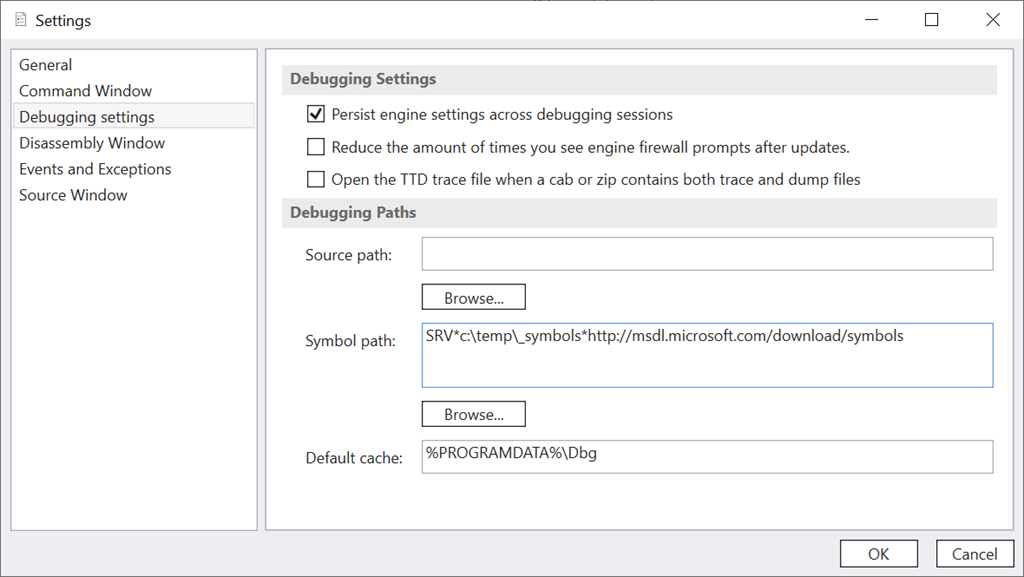Click into the Symbol path text box
Image resolution: width=1024 pixels, height=577 pixels.
point(707,360)
